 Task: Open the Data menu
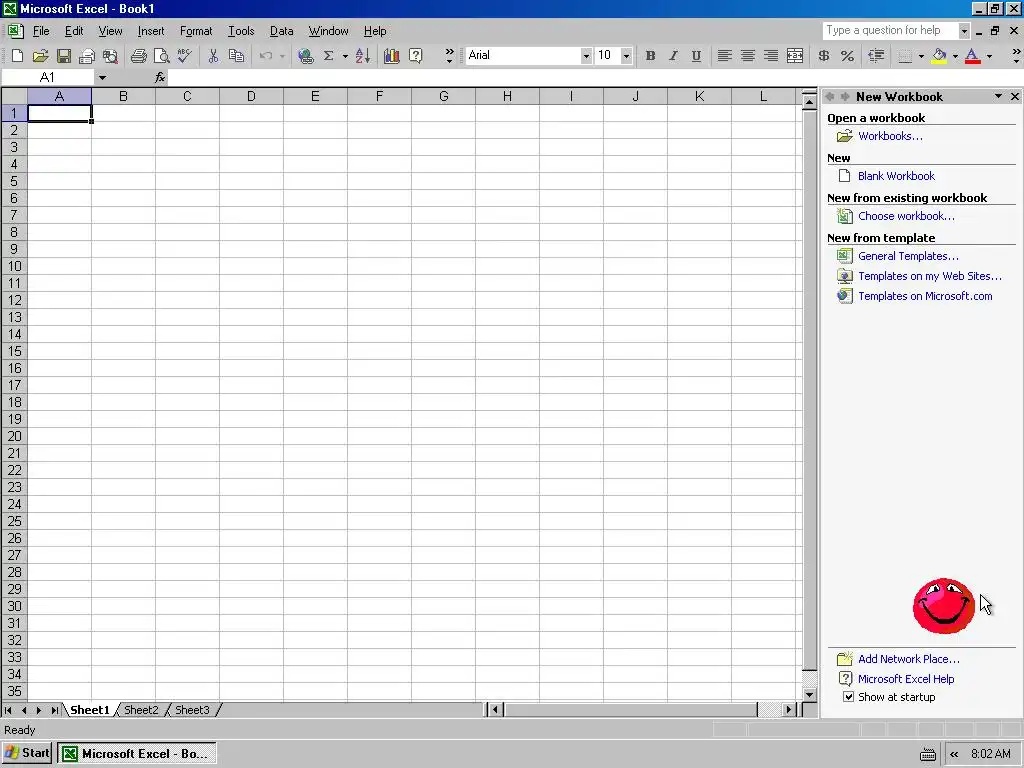click(x=281, y=31)
